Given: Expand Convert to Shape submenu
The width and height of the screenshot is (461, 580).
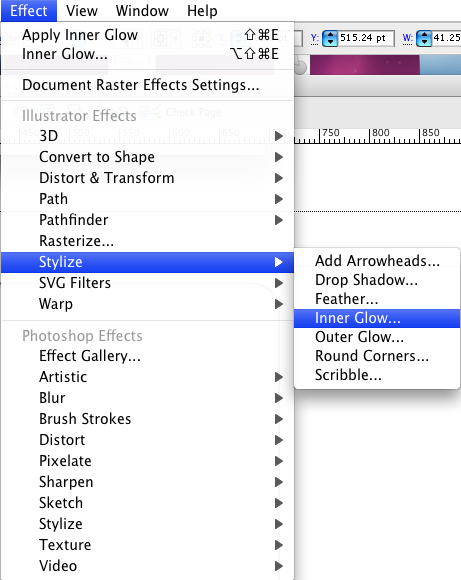Looking at the screenshot, I should coord(147,157).
